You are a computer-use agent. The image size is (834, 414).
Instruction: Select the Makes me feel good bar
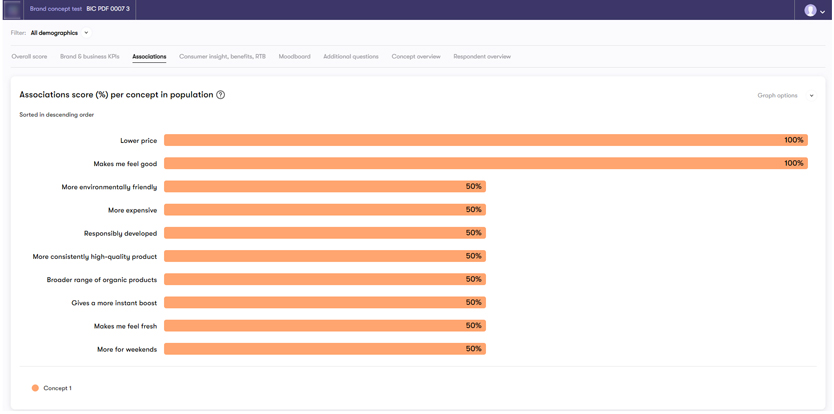(x=485, y=163)
